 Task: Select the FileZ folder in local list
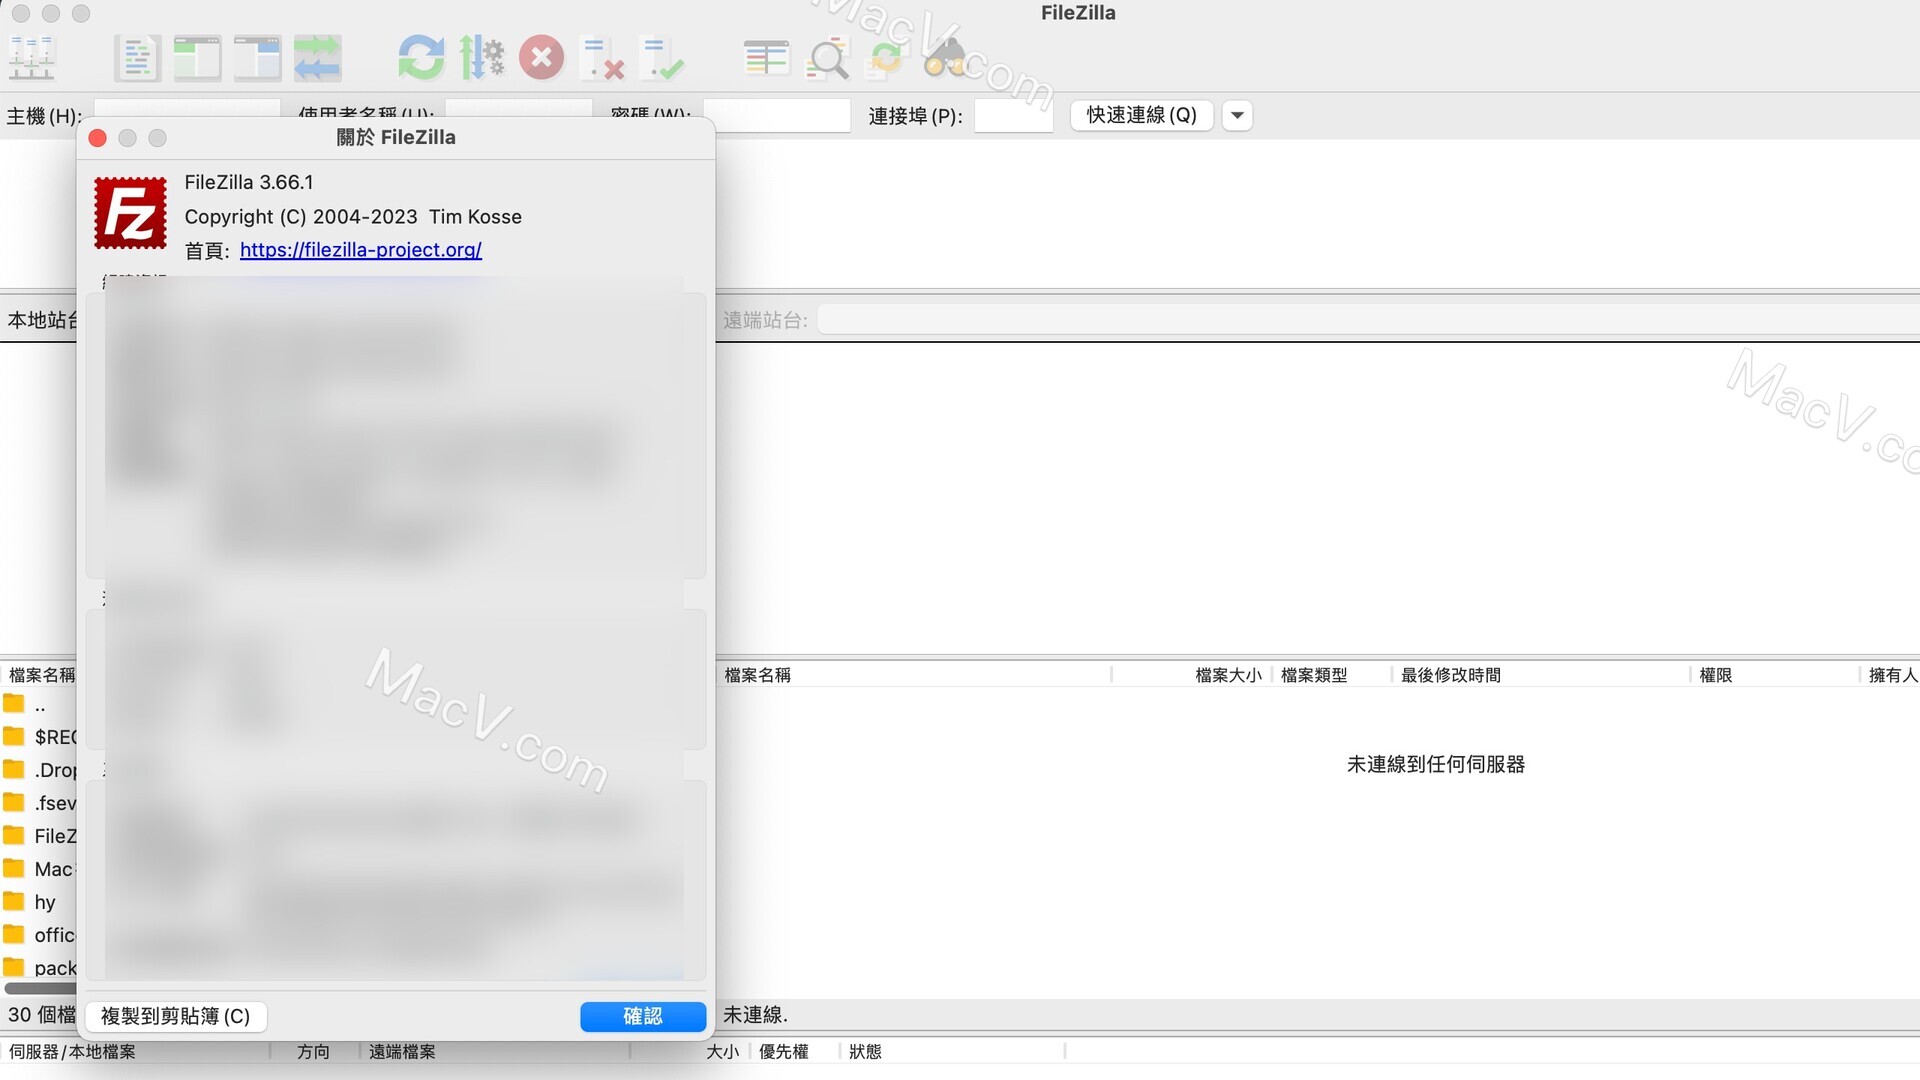(39, 836)
